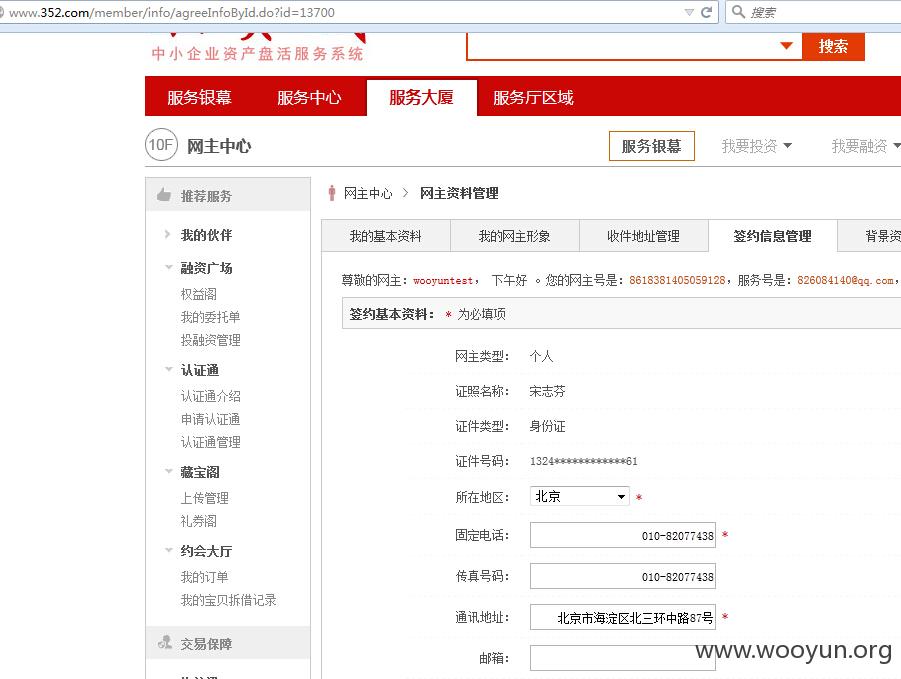Go to 网主中心 breadcrumb link
901x679 pixels.
368,193
